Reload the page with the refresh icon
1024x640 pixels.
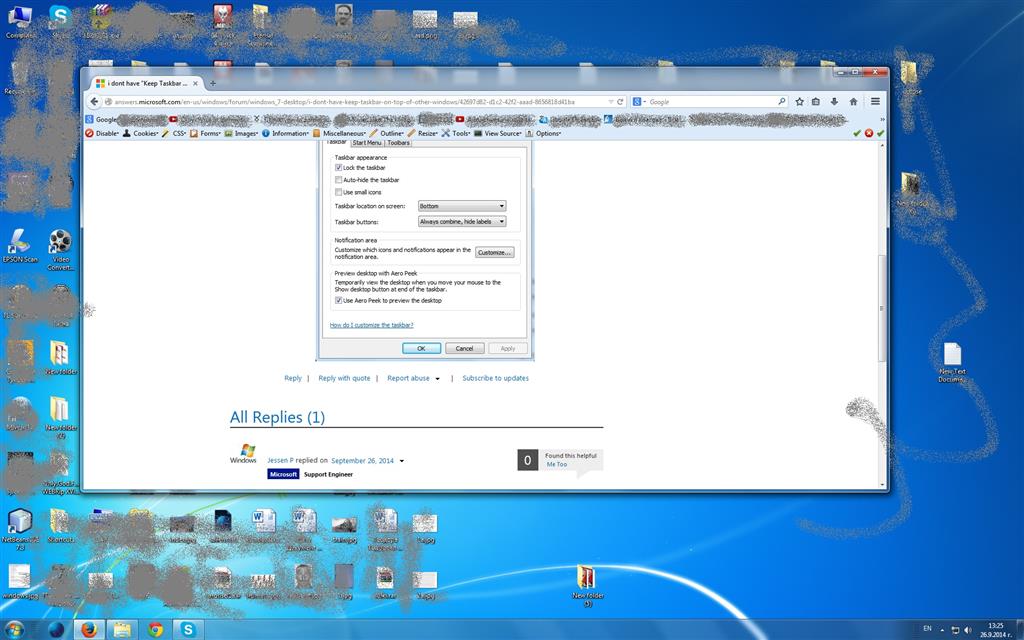(620, 102)
